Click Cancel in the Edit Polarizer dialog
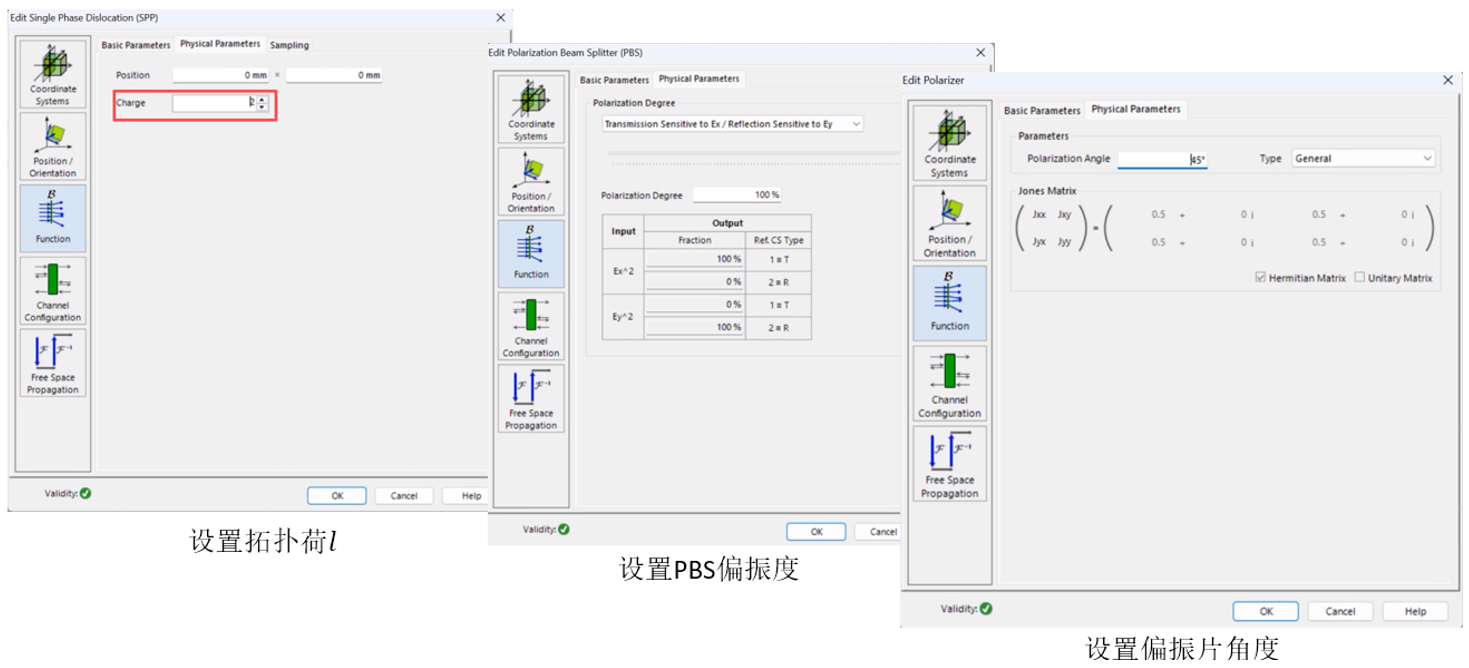The width and height of the screenshot is (1469, 668). 1340,611
